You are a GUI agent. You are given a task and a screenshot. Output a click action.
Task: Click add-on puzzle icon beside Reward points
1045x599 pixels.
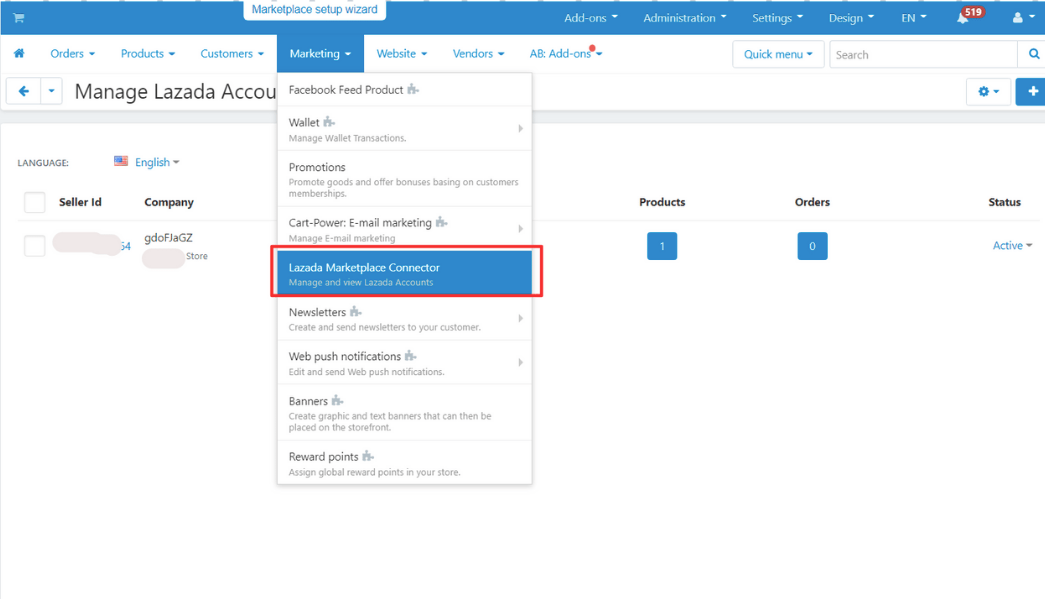[x=368, y=456]
